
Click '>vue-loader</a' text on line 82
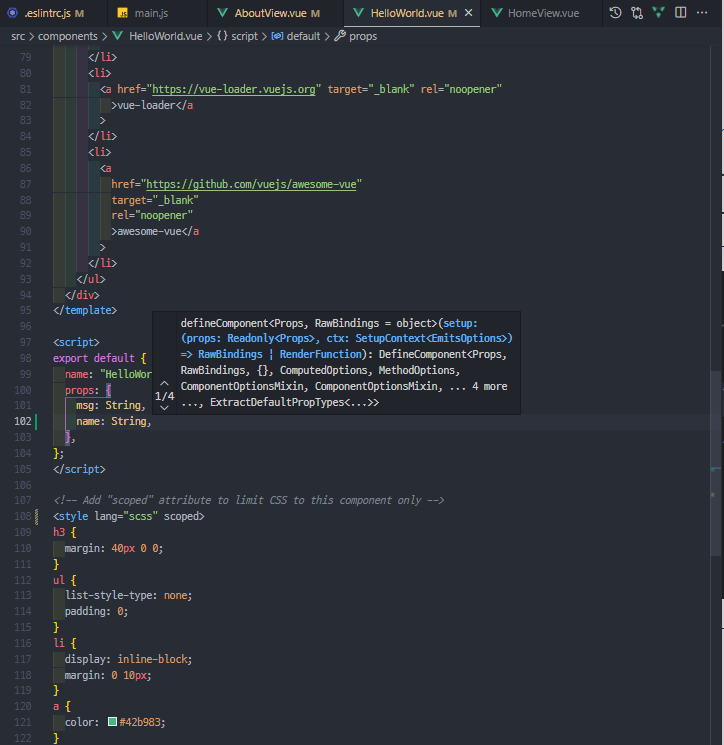tap(152, 105)
